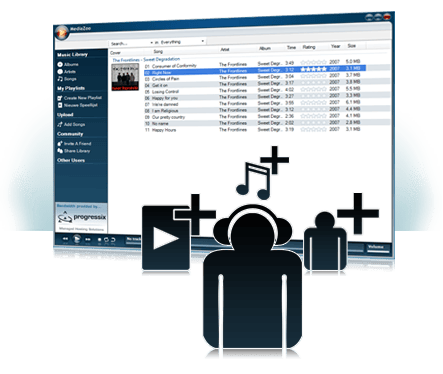The image size is (443, 374).
Task: Open The Frontlines - Sweet Degradation album link
Action: click(x=146, y=60)
